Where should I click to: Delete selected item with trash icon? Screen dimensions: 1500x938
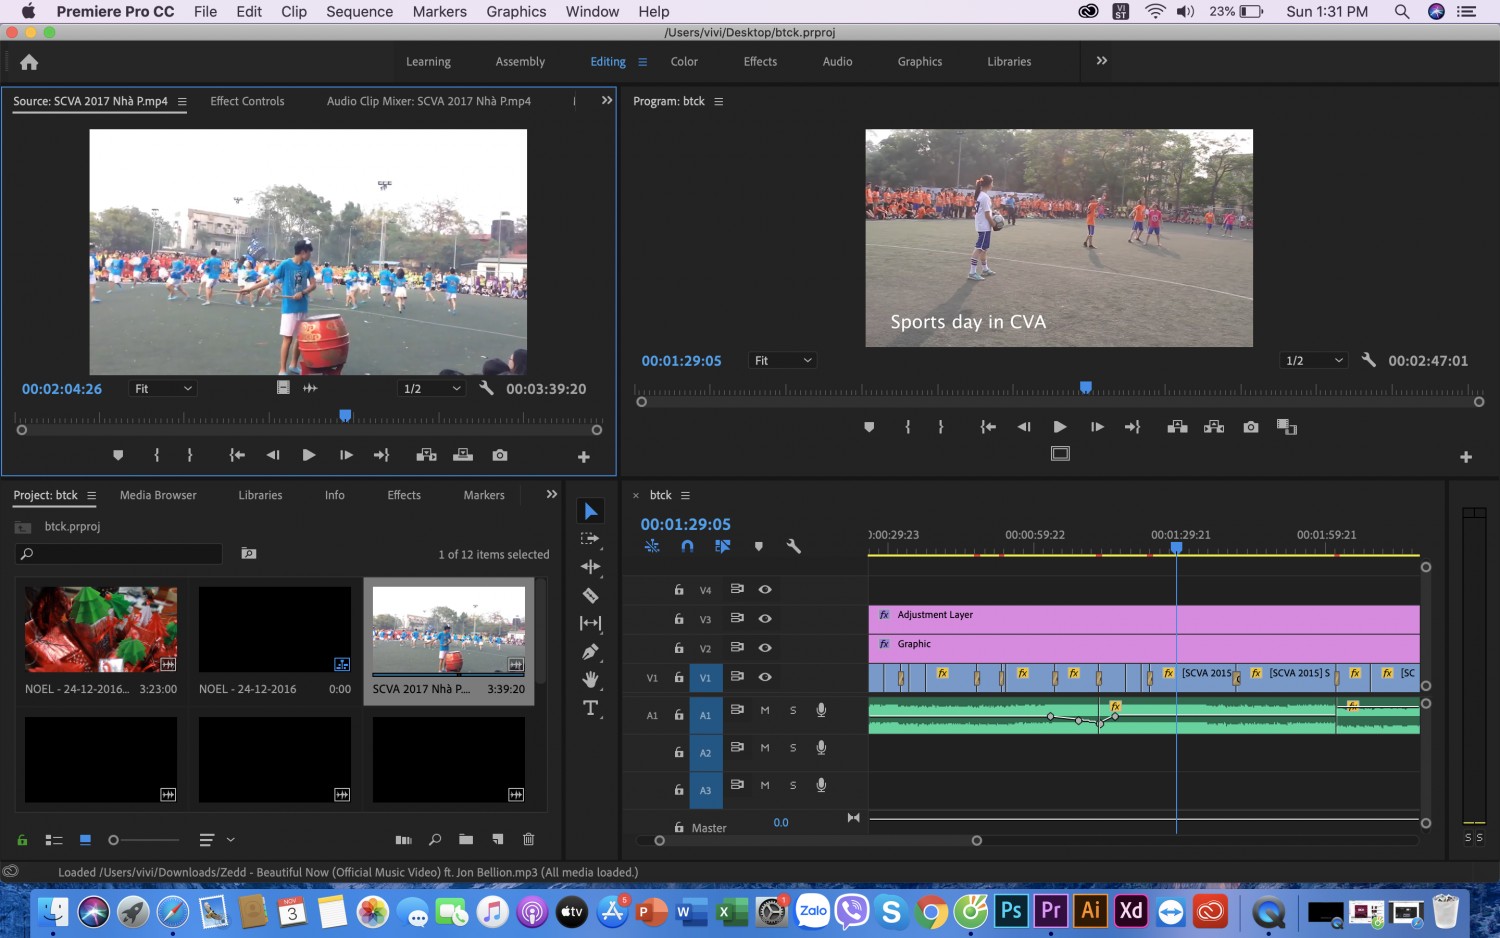point(529,839)
